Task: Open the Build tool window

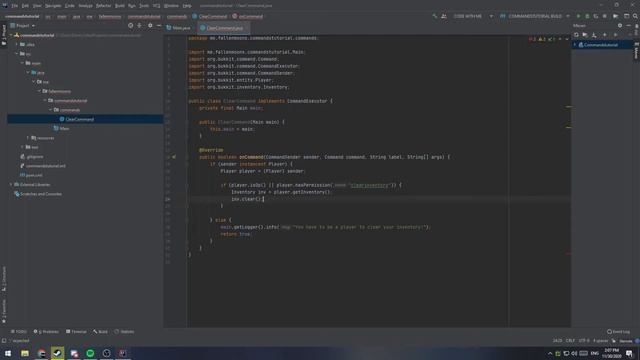Action: click(x=100, y=331)
